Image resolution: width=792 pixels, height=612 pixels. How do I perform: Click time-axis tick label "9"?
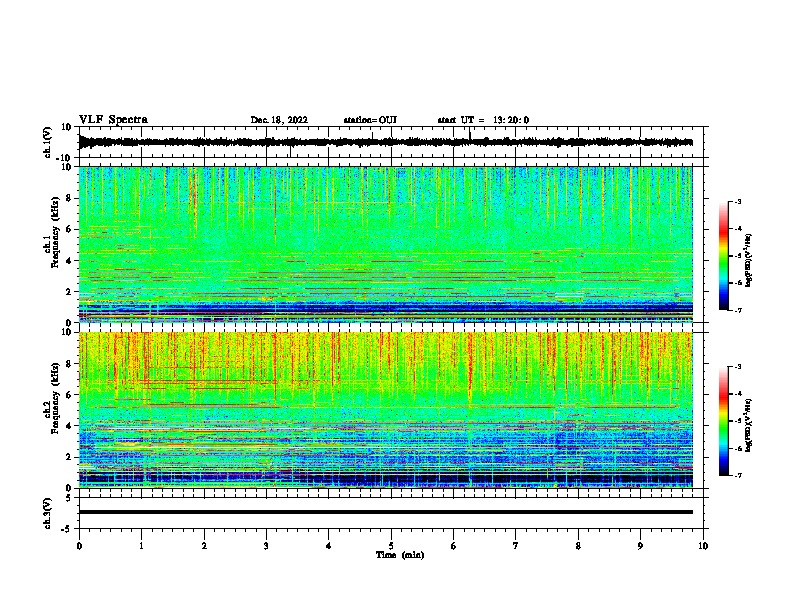(640, 546)
